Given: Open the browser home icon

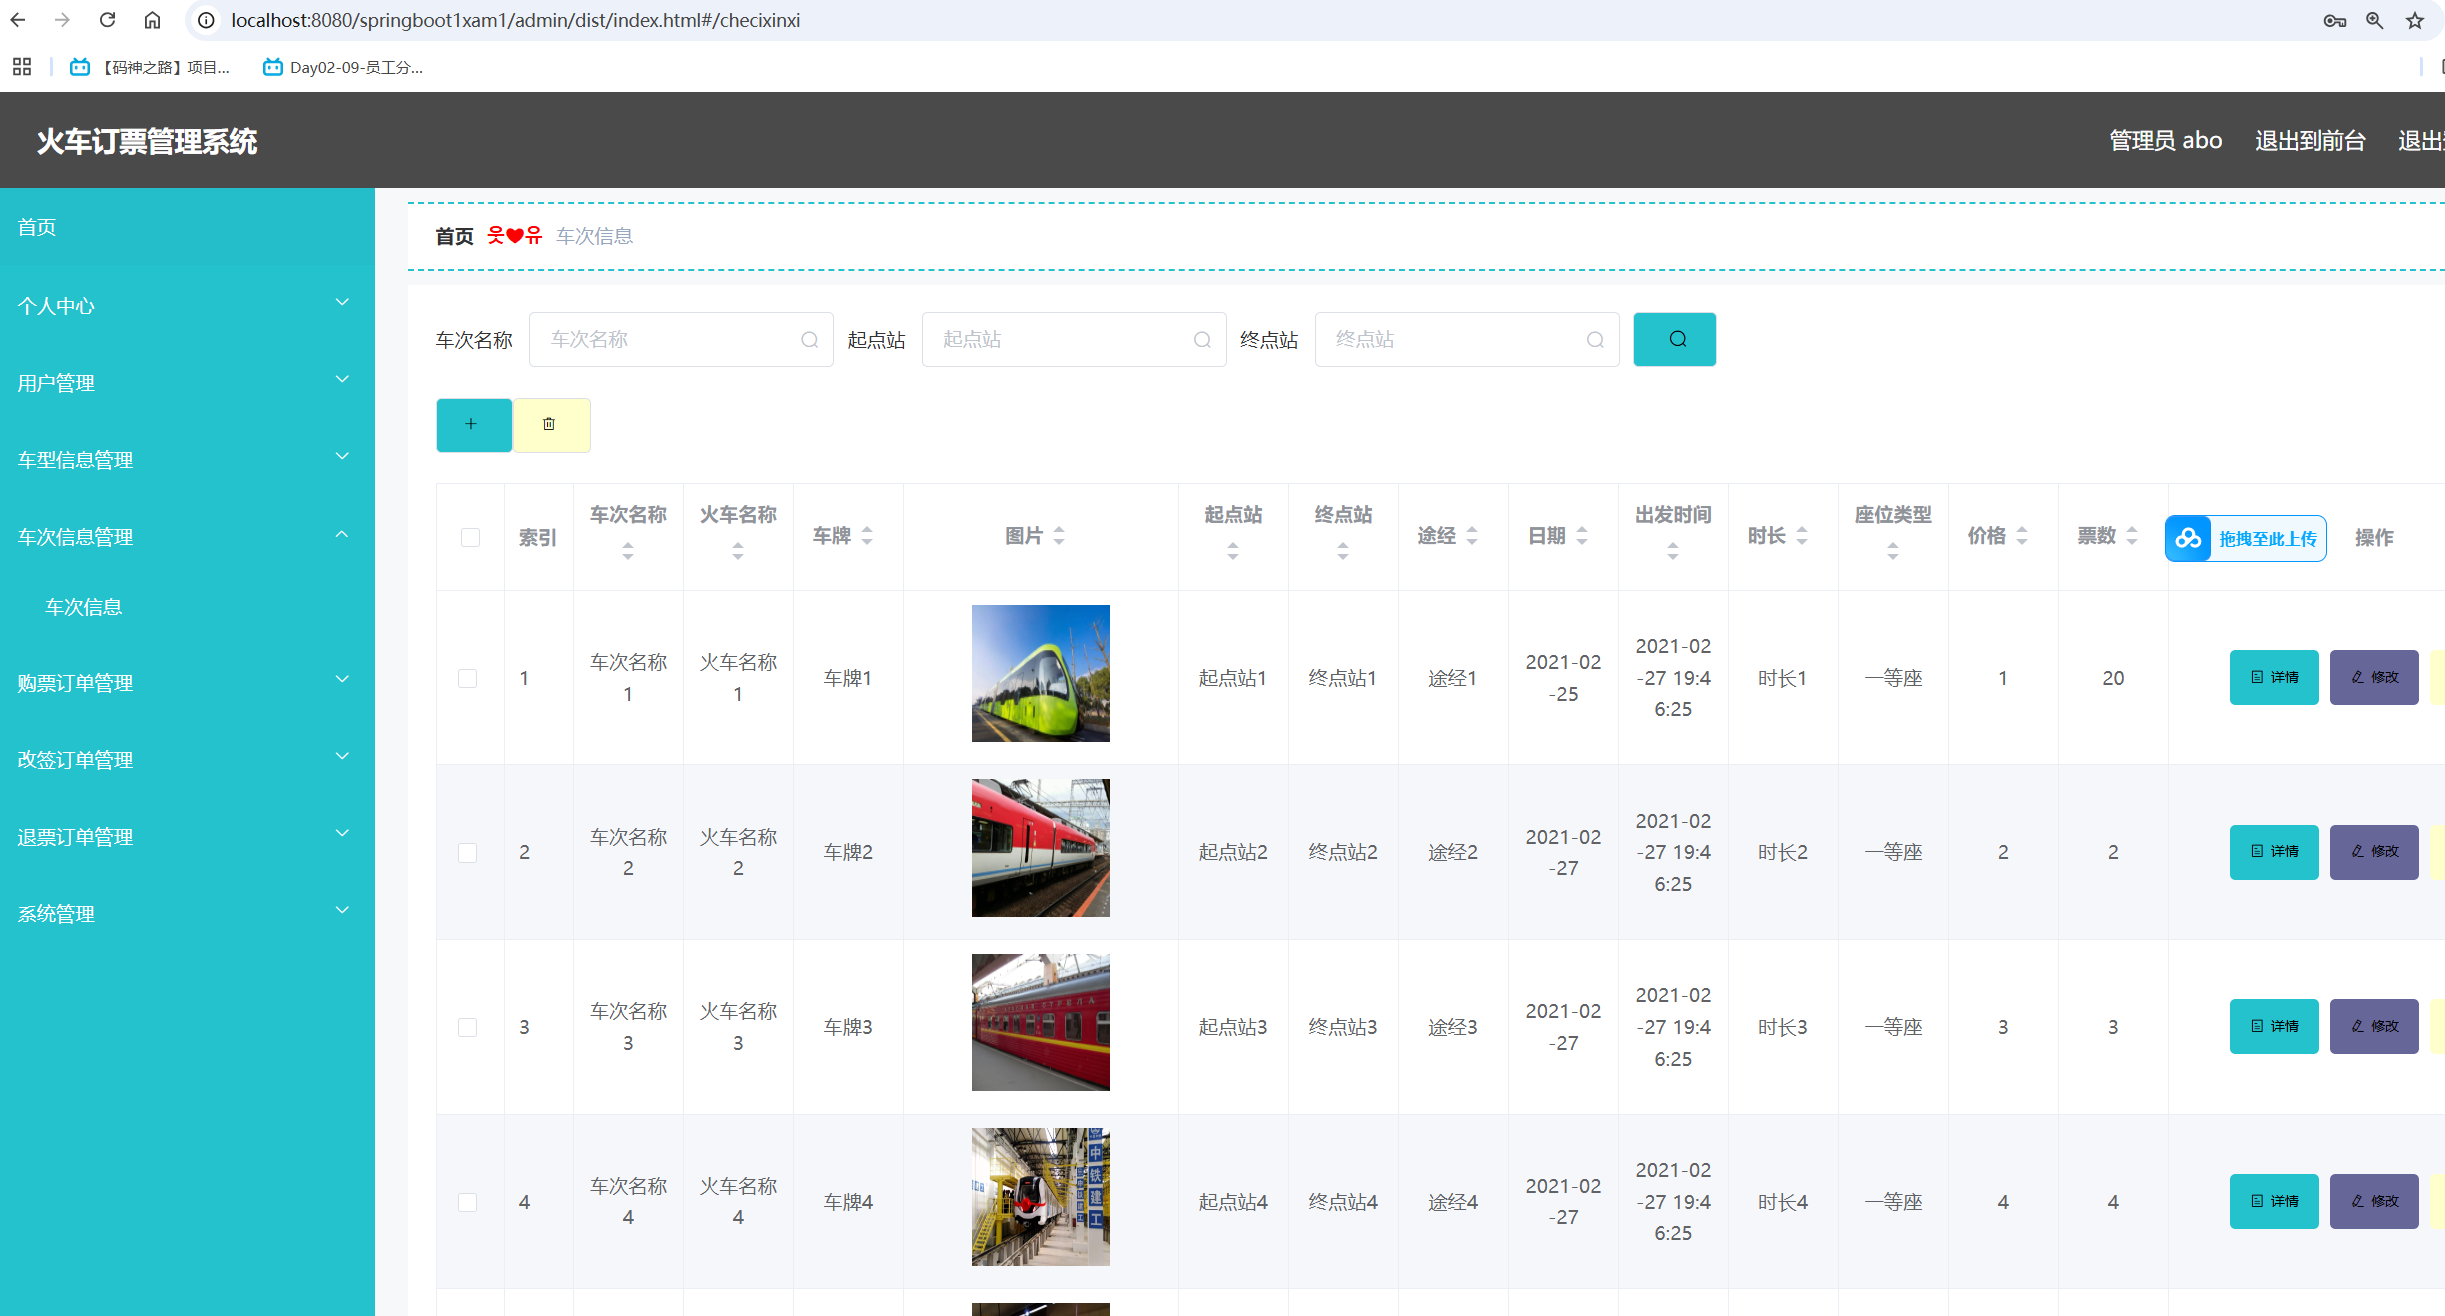Looking at the screenshot, I should pyautogui.click(x=152, y=20).
